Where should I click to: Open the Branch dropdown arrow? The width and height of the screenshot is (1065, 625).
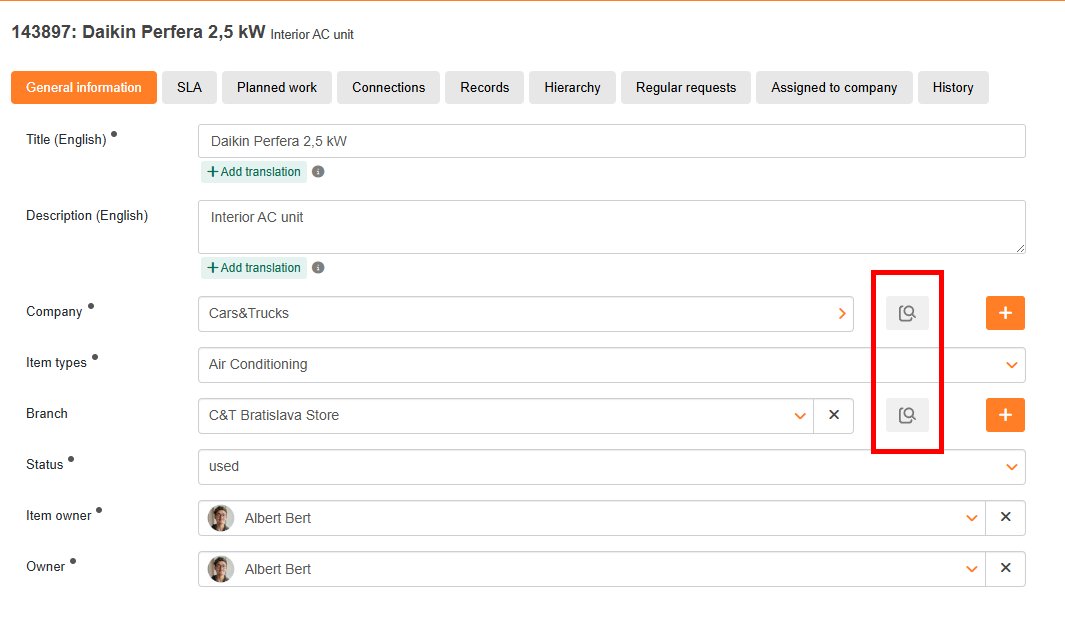point(800,416)
